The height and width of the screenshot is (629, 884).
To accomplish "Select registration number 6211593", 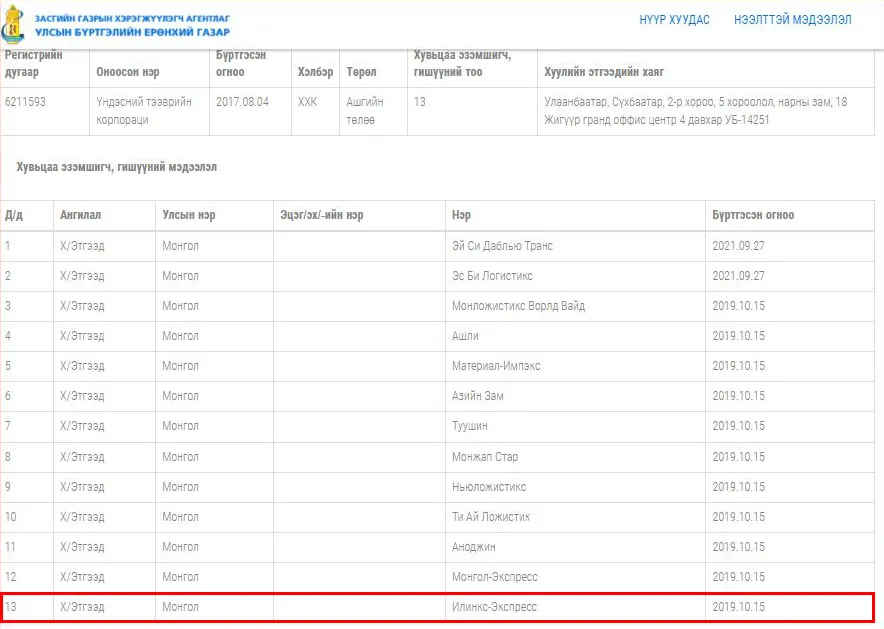I will click(25, 102).
